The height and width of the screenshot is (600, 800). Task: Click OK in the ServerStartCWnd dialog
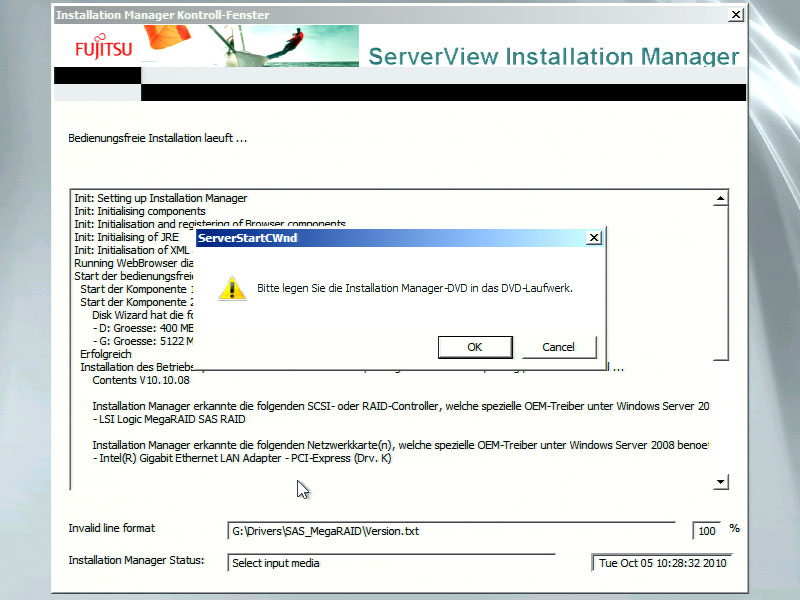tap(475, 347)
